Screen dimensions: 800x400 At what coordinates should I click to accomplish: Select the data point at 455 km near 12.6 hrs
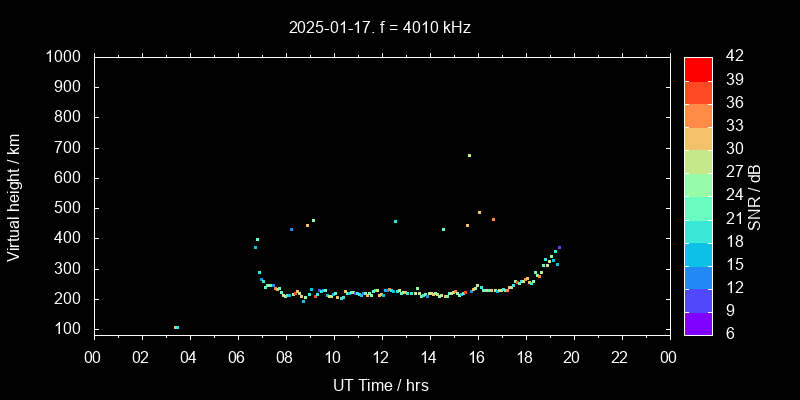(x=395, y=221)
